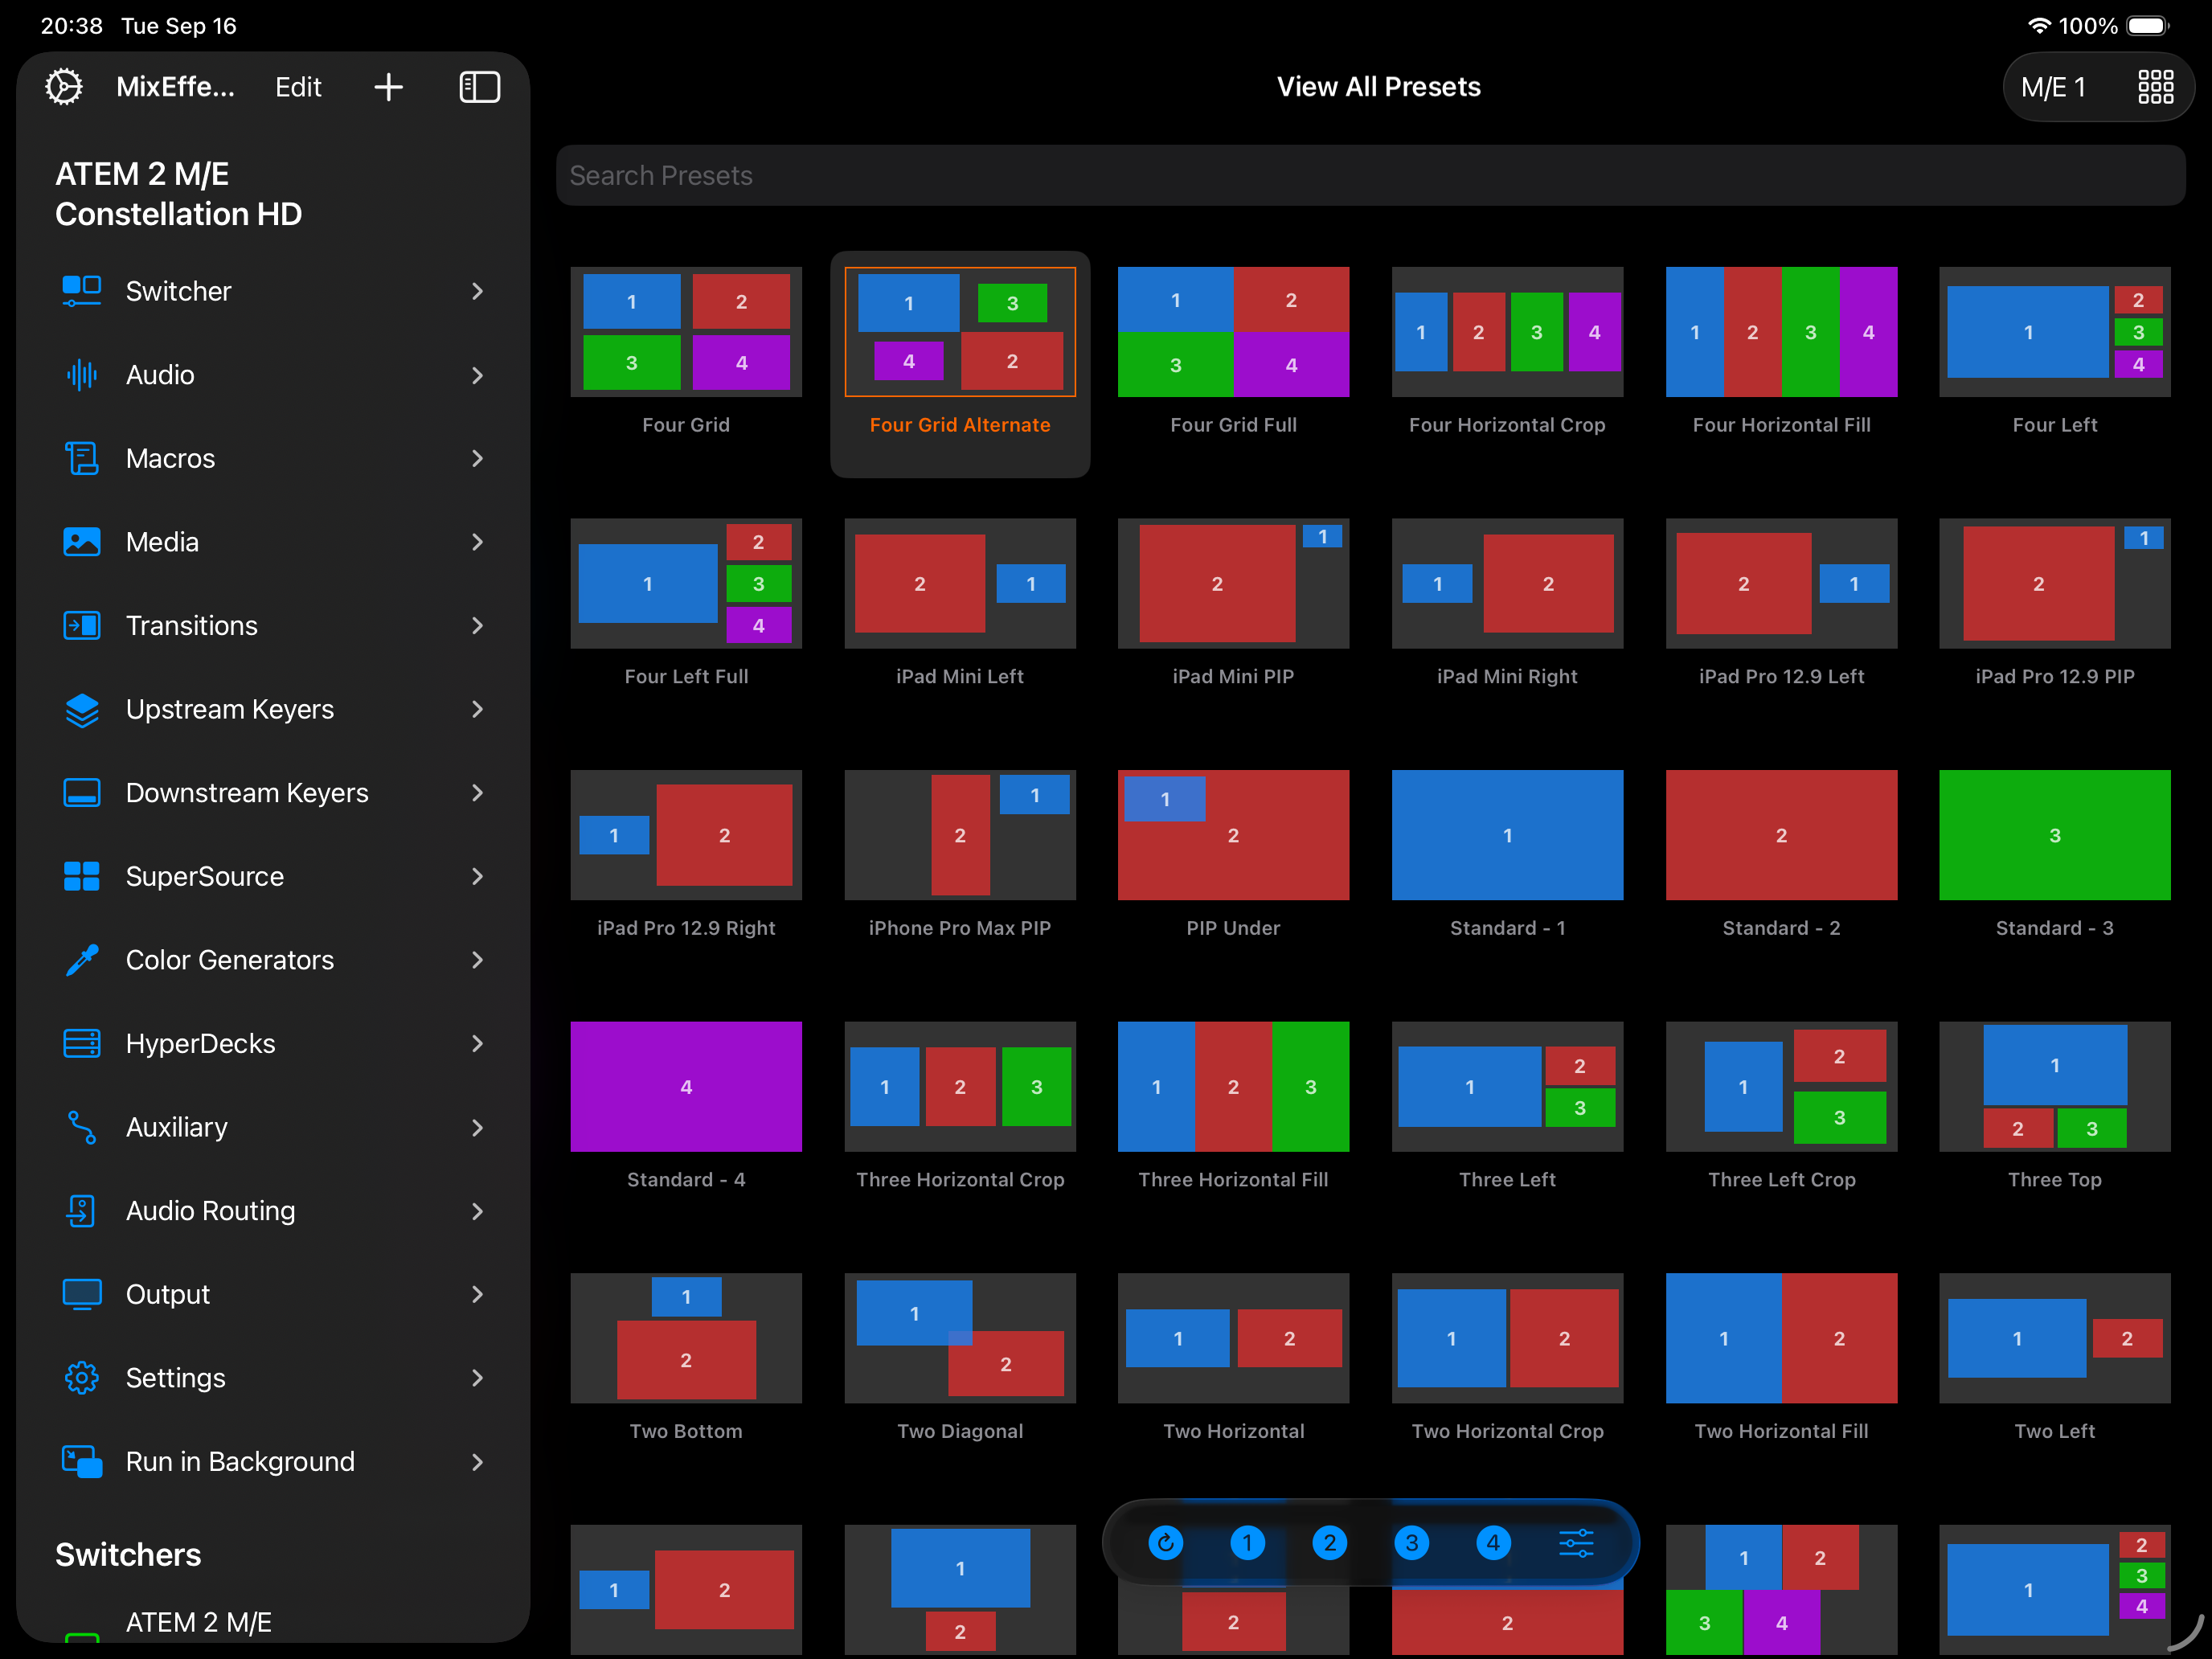
Task: Select box 3 in the floating toolbar
Action: 1411,1543
